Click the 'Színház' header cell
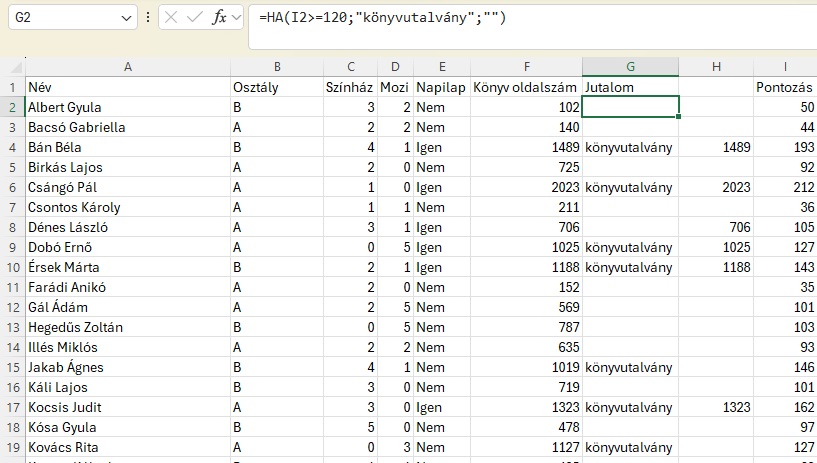The height and width of the screenshot is (463, 817). pyautogui.click(x=350, y=87)
